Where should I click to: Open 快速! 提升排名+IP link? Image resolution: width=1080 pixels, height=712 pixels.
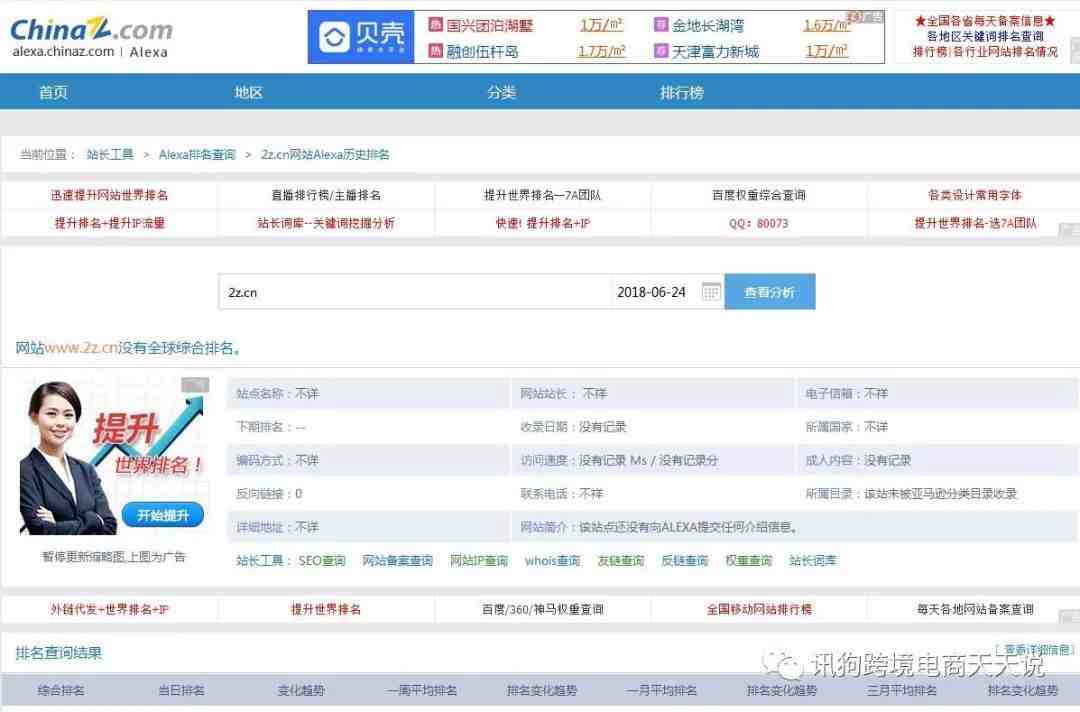[x=543, y=223]
